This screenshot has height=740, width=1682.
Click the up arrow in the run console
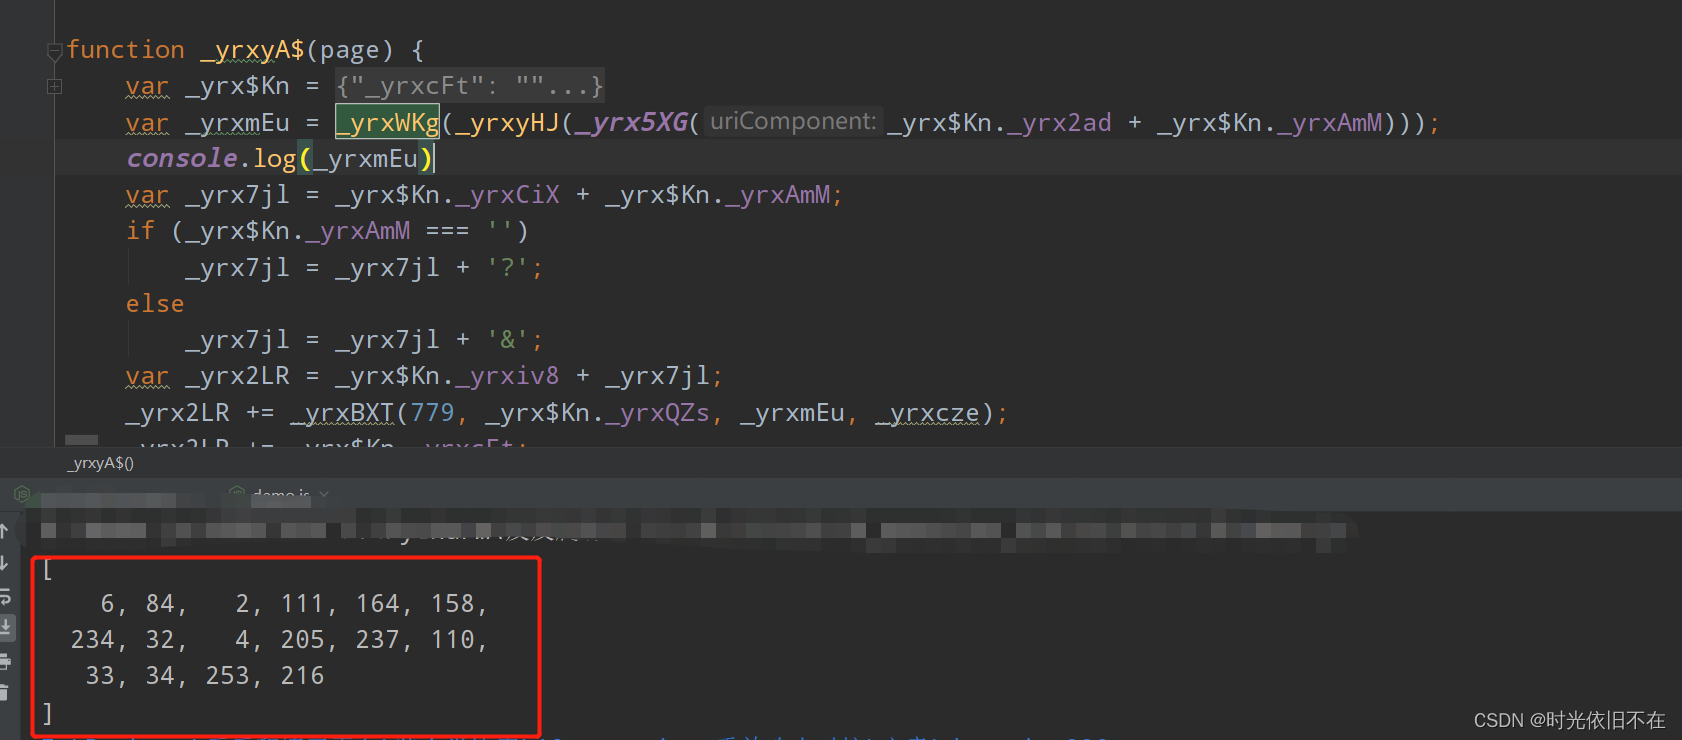coord(4,531)
